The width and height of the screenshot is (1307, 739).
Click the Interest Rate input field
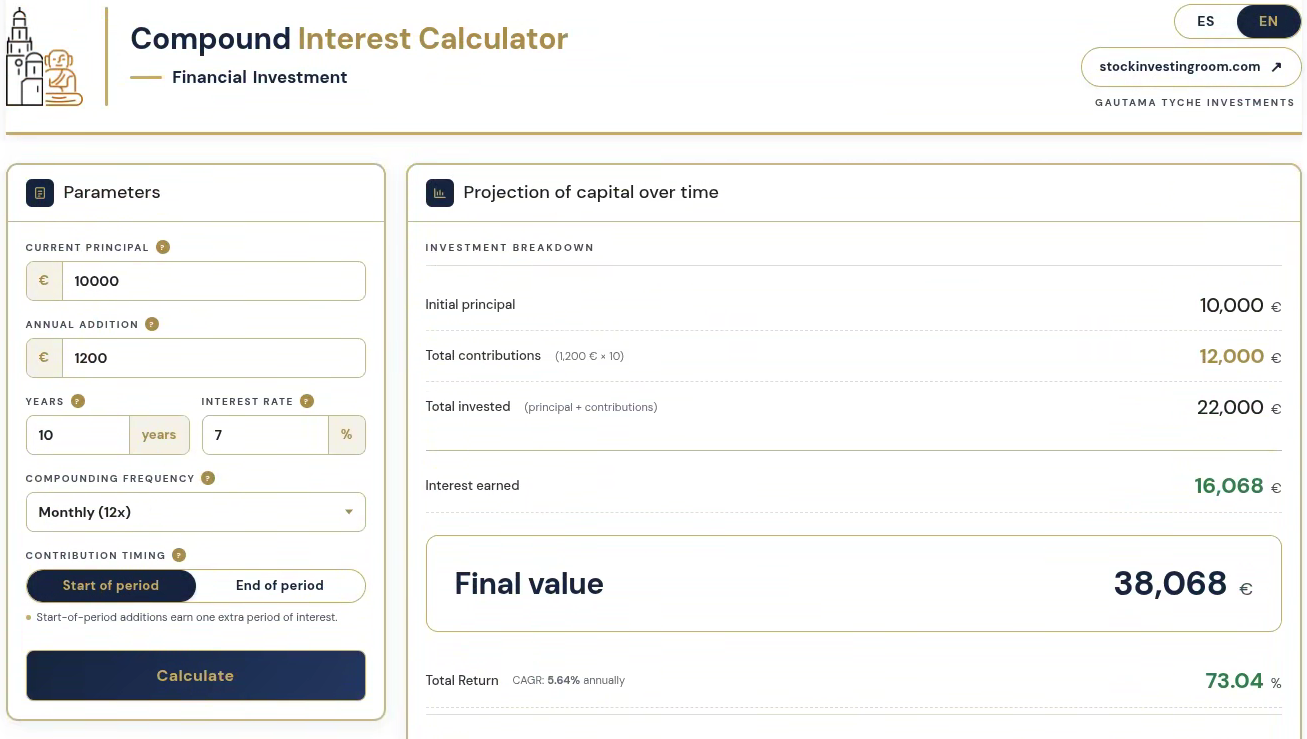265,435
